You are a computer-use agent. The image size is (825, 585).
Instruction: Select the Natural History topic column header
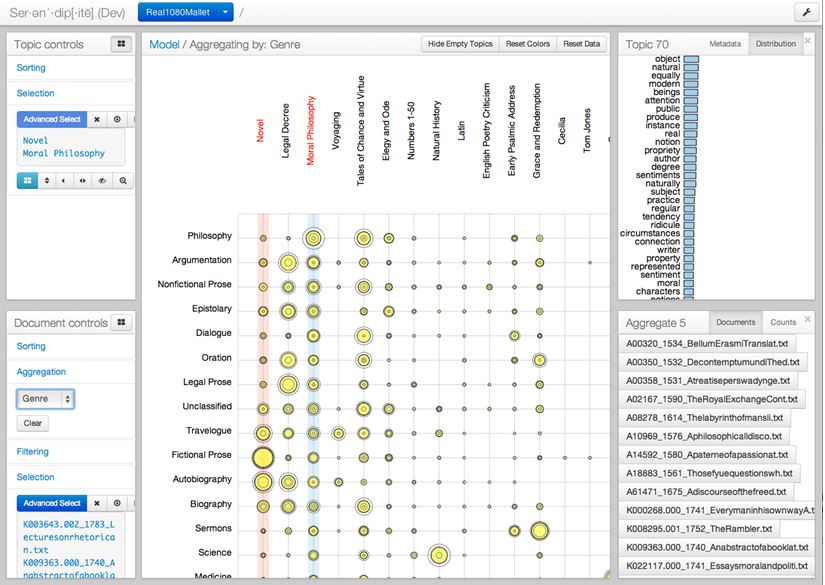436,130
